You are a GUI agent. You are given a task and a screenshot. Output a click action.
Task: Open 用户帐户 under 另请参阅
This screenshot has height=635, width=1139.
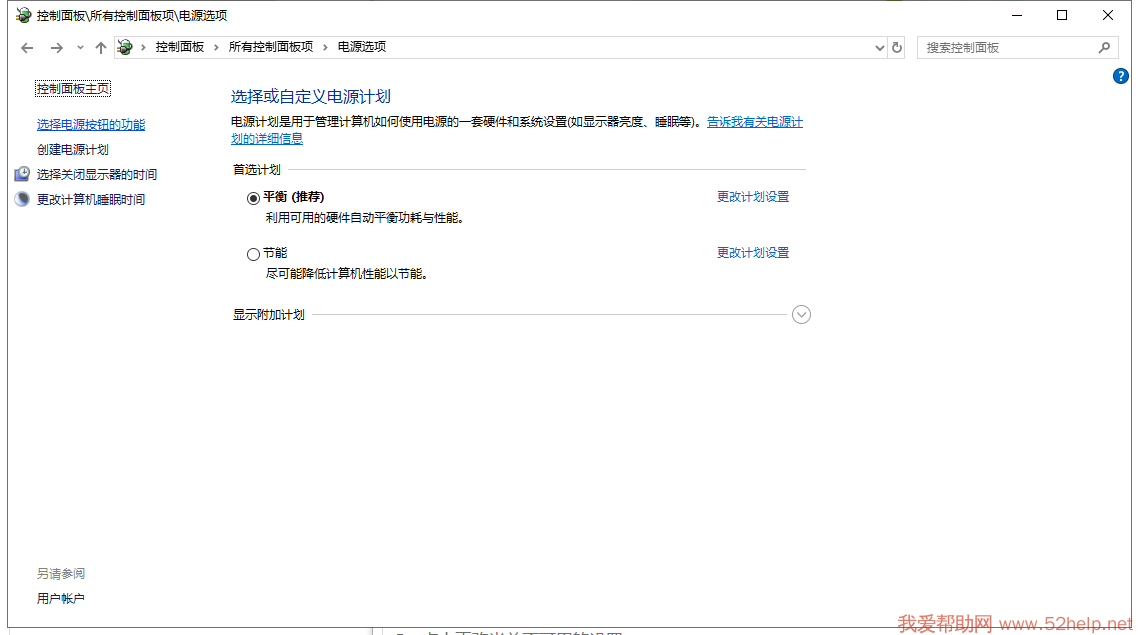click(x=61, y=599)
